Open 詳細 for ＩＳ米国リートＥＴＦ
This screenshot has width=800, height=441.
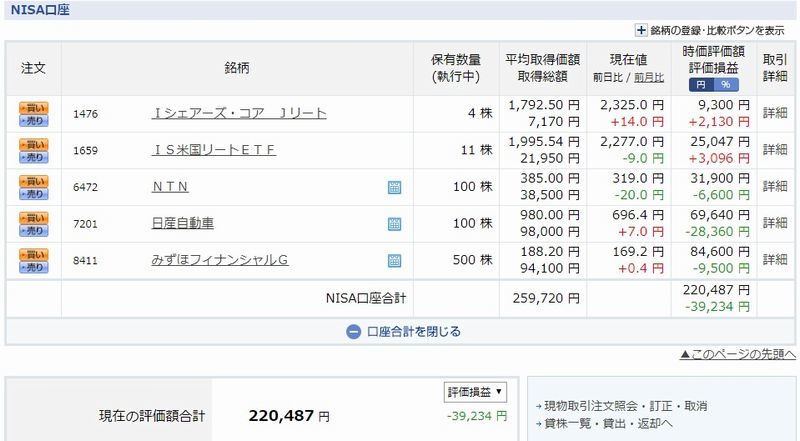(x=775, y=150)
